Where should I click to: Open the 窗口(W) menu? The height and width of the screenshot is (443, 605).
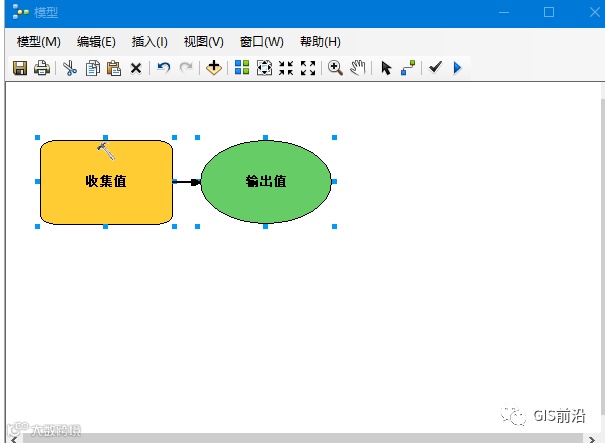coord(262,42)
